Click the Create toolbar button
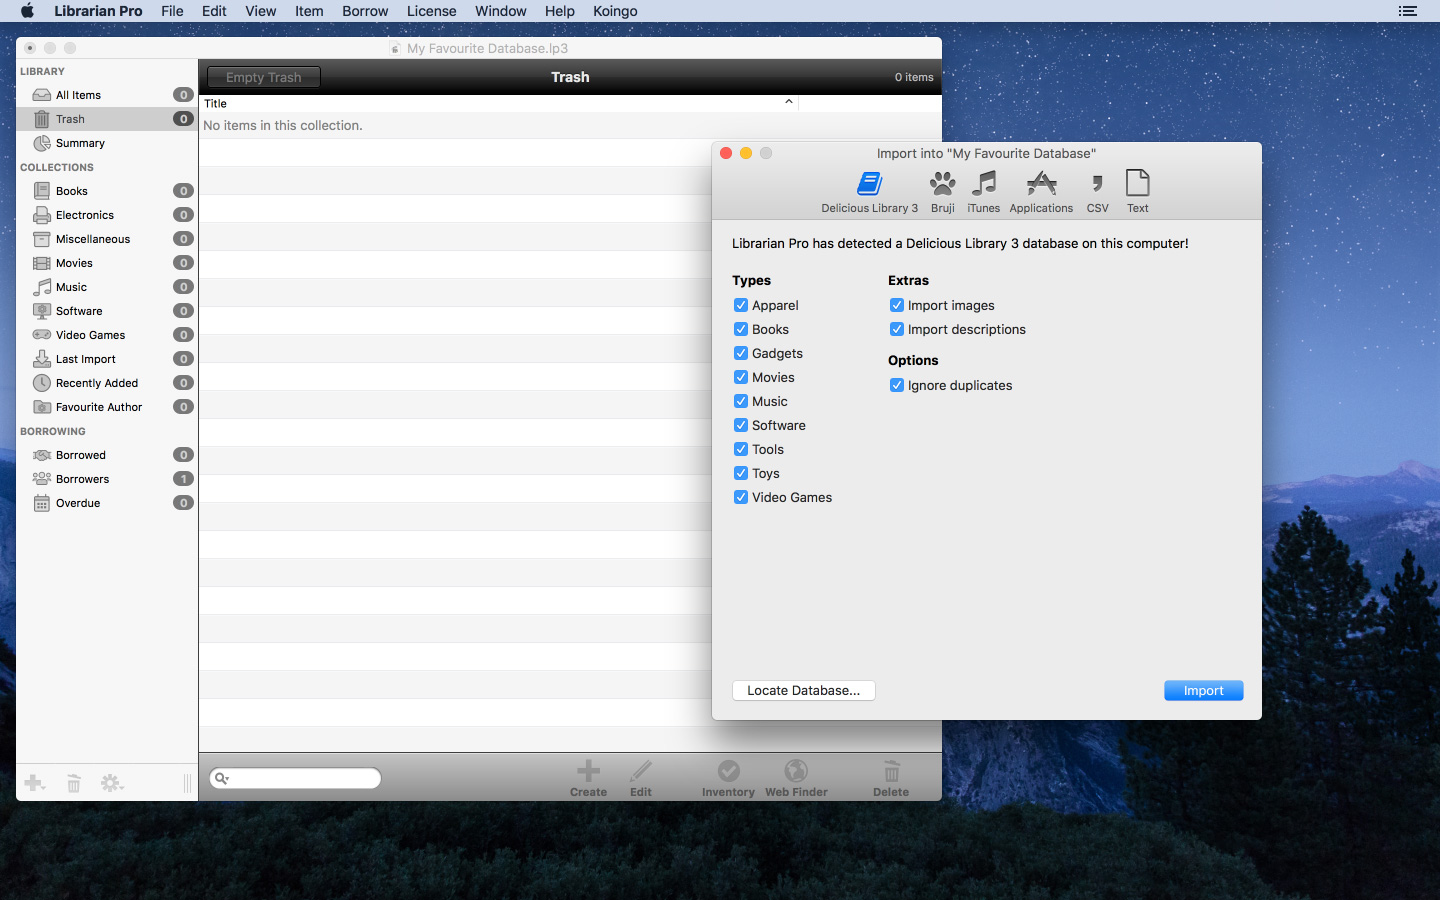 (588, 778)
